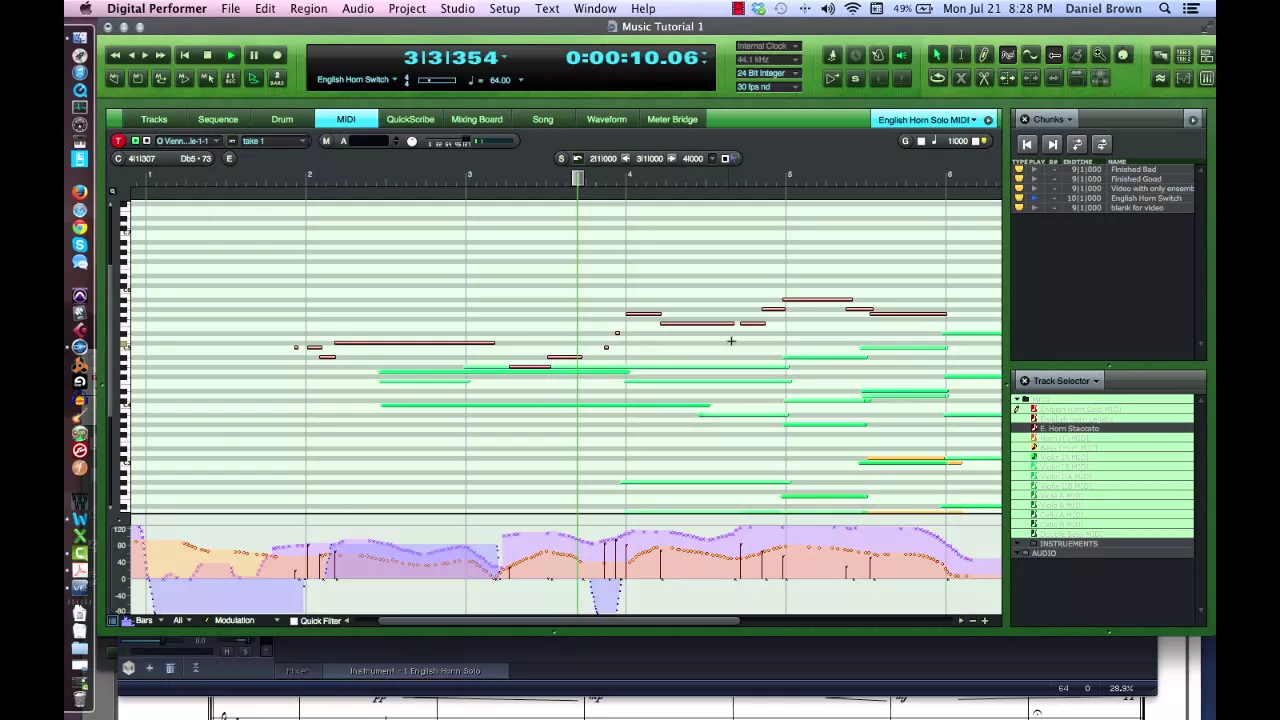Arm recording with the Record button
The image size is (1280, 720).
click(x=277, y=56)
